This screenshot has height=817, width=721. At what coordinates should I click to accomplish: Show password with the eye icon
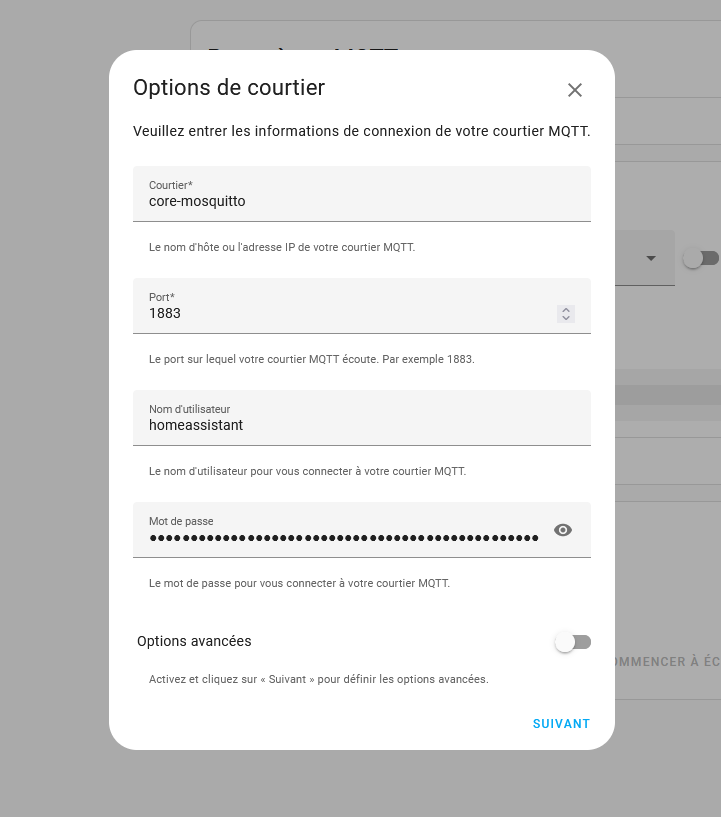[x=563, y=530]
